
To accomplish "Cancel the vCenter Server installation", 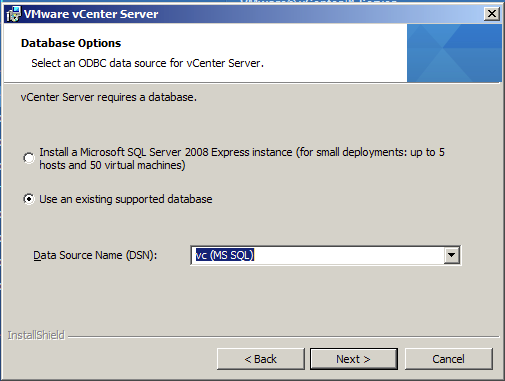I will click(449, 359).
